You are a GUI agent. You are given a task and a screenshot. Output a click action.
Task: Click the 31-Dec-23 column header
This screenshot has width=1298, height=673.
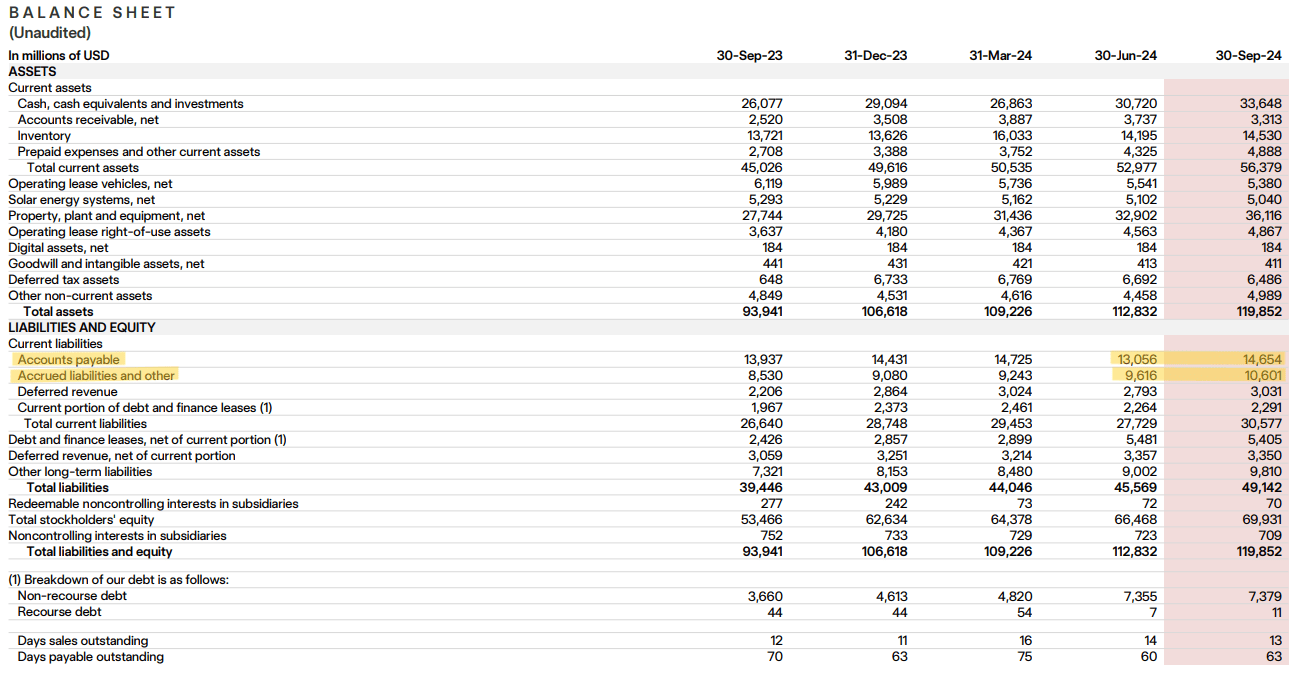[875, 56]
